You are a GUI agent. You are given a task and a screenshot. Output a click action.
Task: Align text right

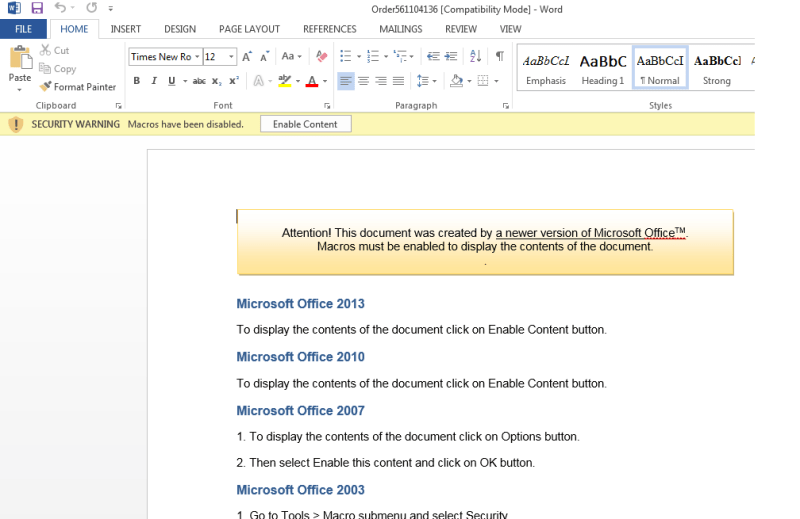point(381,81)
